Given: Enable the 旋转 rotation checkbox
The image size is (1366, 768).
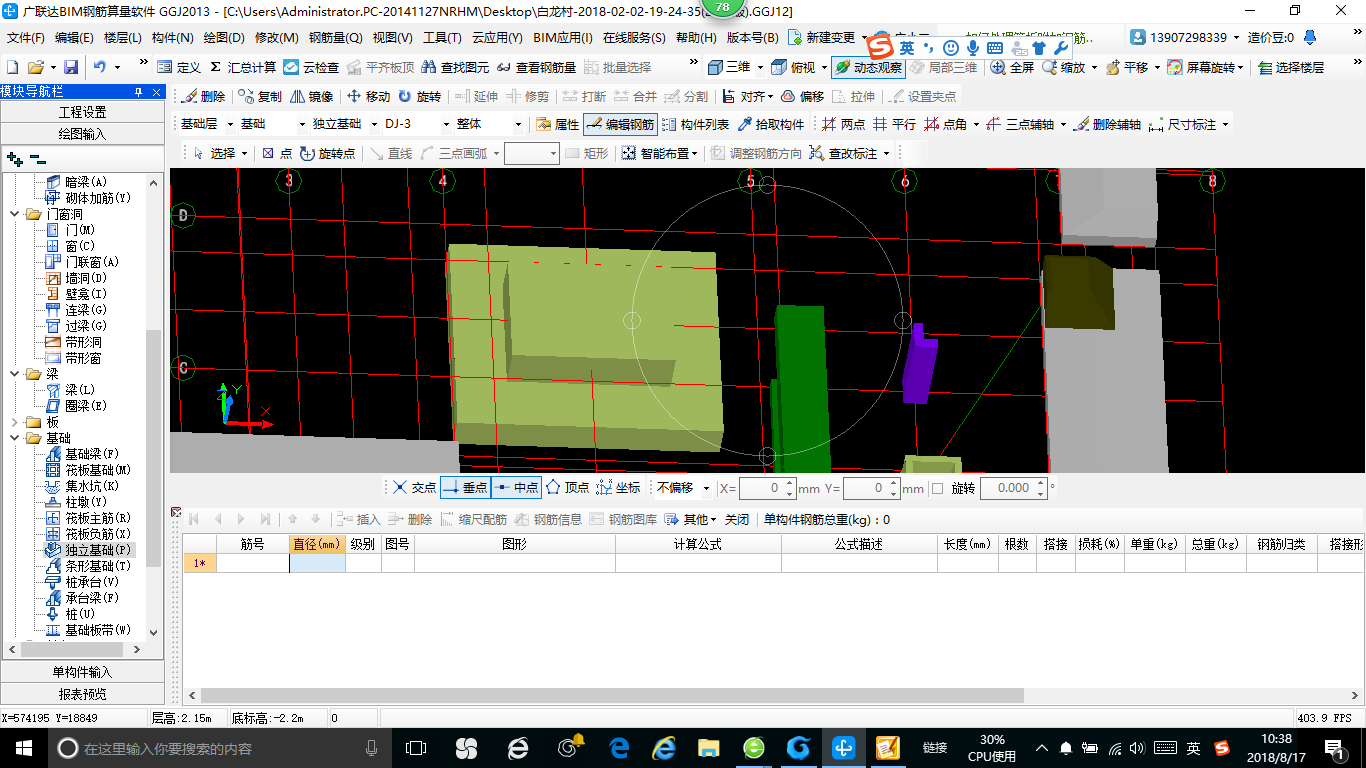Looking at the screenshot, I should (x=937, y=488).
